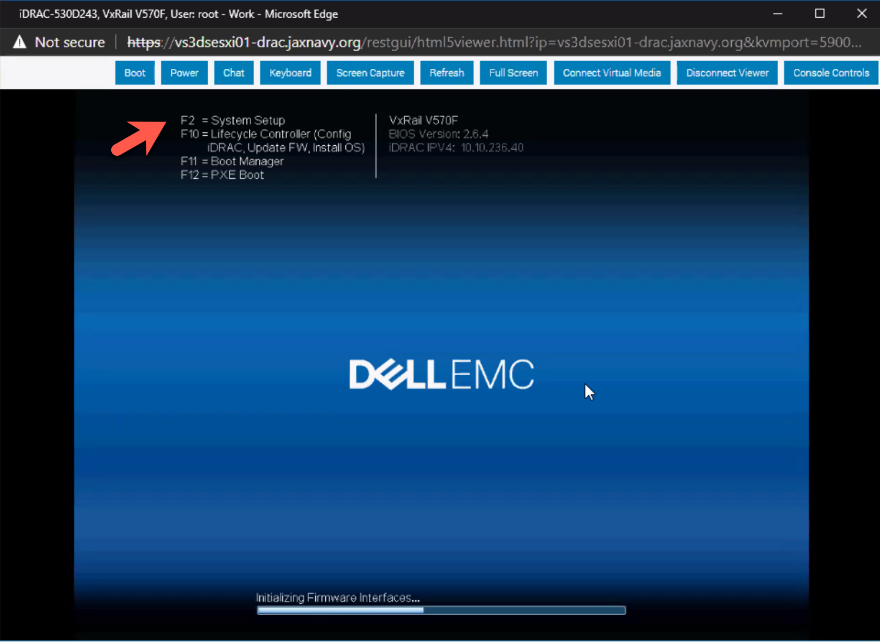The height and width of the screenshot is (642, 880).
Task: Click the Dell EMC logo
Action: 442,374
